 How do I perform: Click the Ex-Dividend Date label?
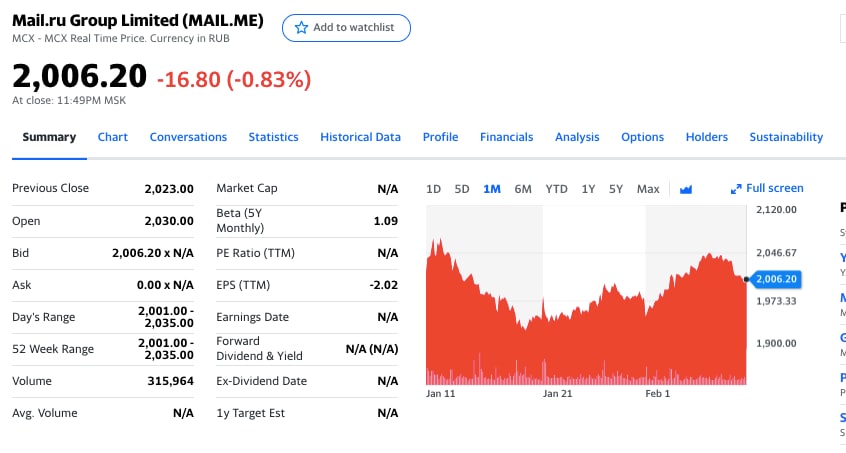click(262, 381)
